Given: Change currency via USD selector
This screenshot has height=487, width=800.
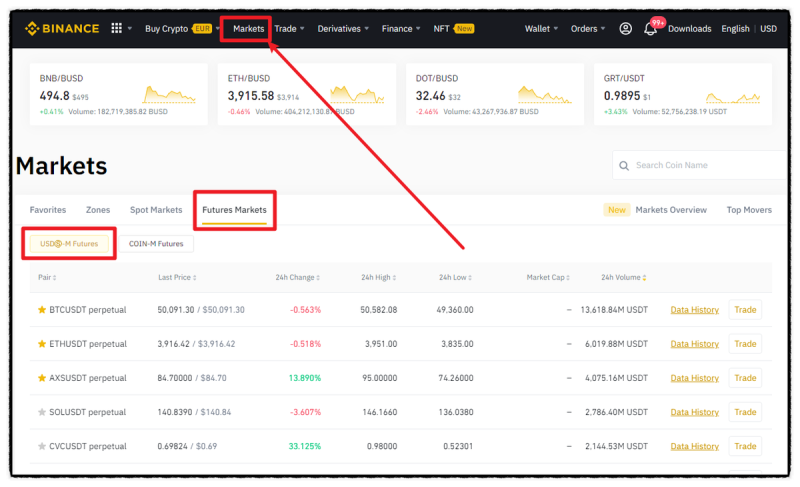Looking at the screenshot, I should tap(768, 29).
